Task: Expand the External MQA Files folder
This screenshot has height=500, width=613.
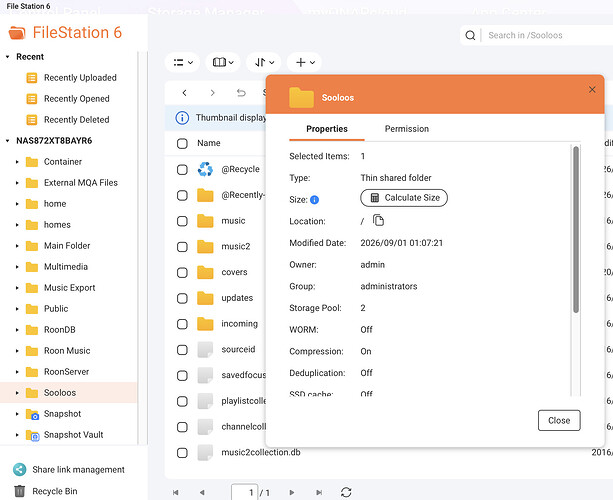Action: click(x=17, y=183)
